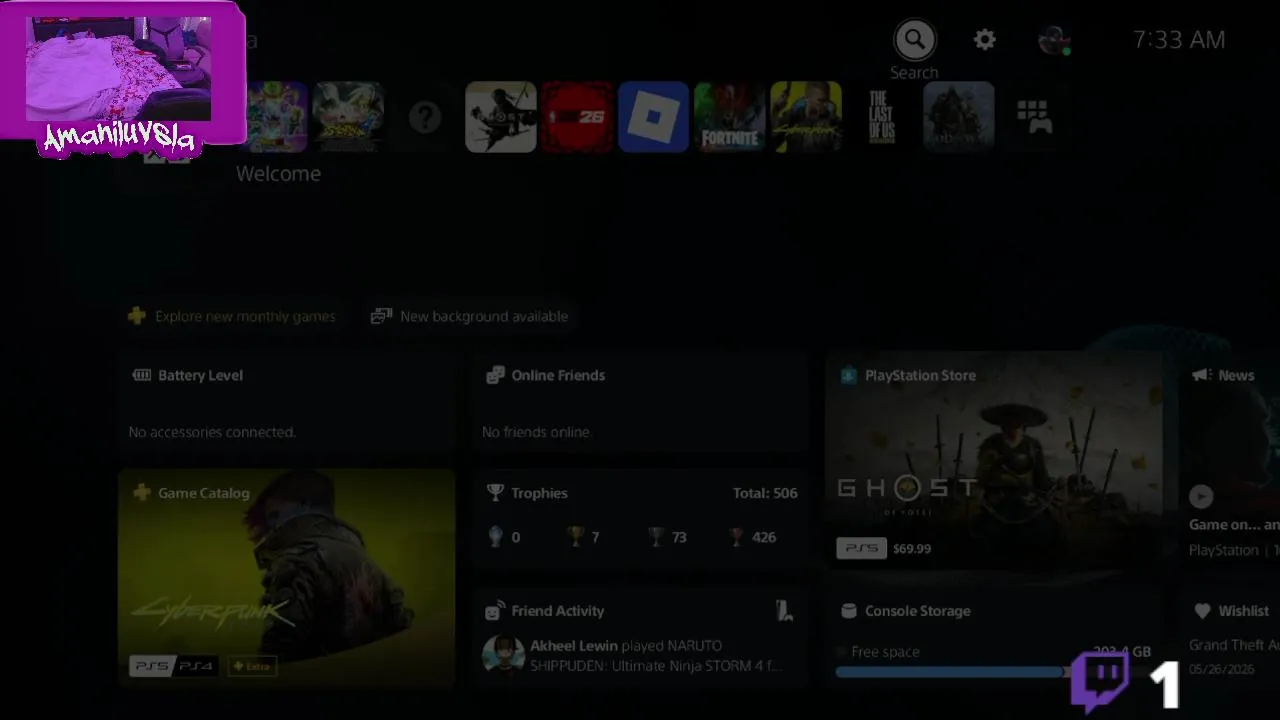This screenshot has width=1280, height=720.
Task: Click the Trophies cup icon
Action: [495, 493]
